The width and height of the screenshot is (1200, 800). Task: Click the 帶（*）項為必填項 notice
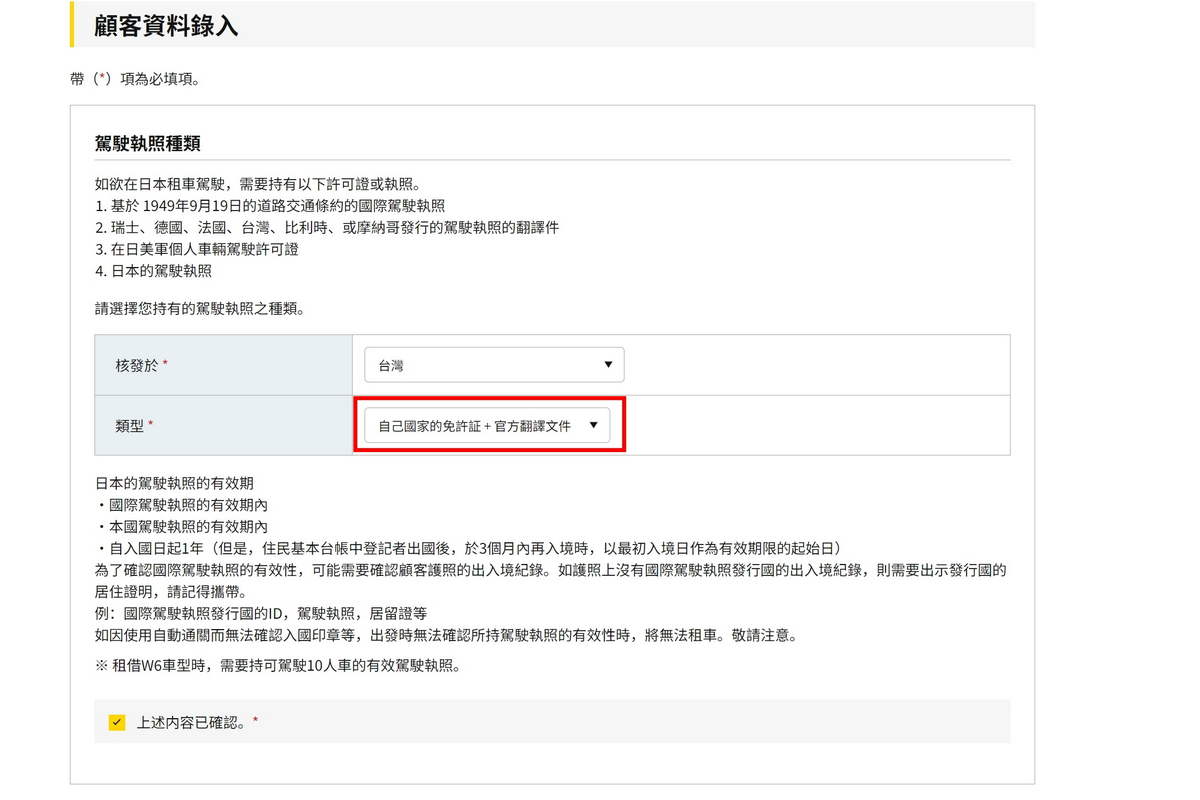(134, 79)
